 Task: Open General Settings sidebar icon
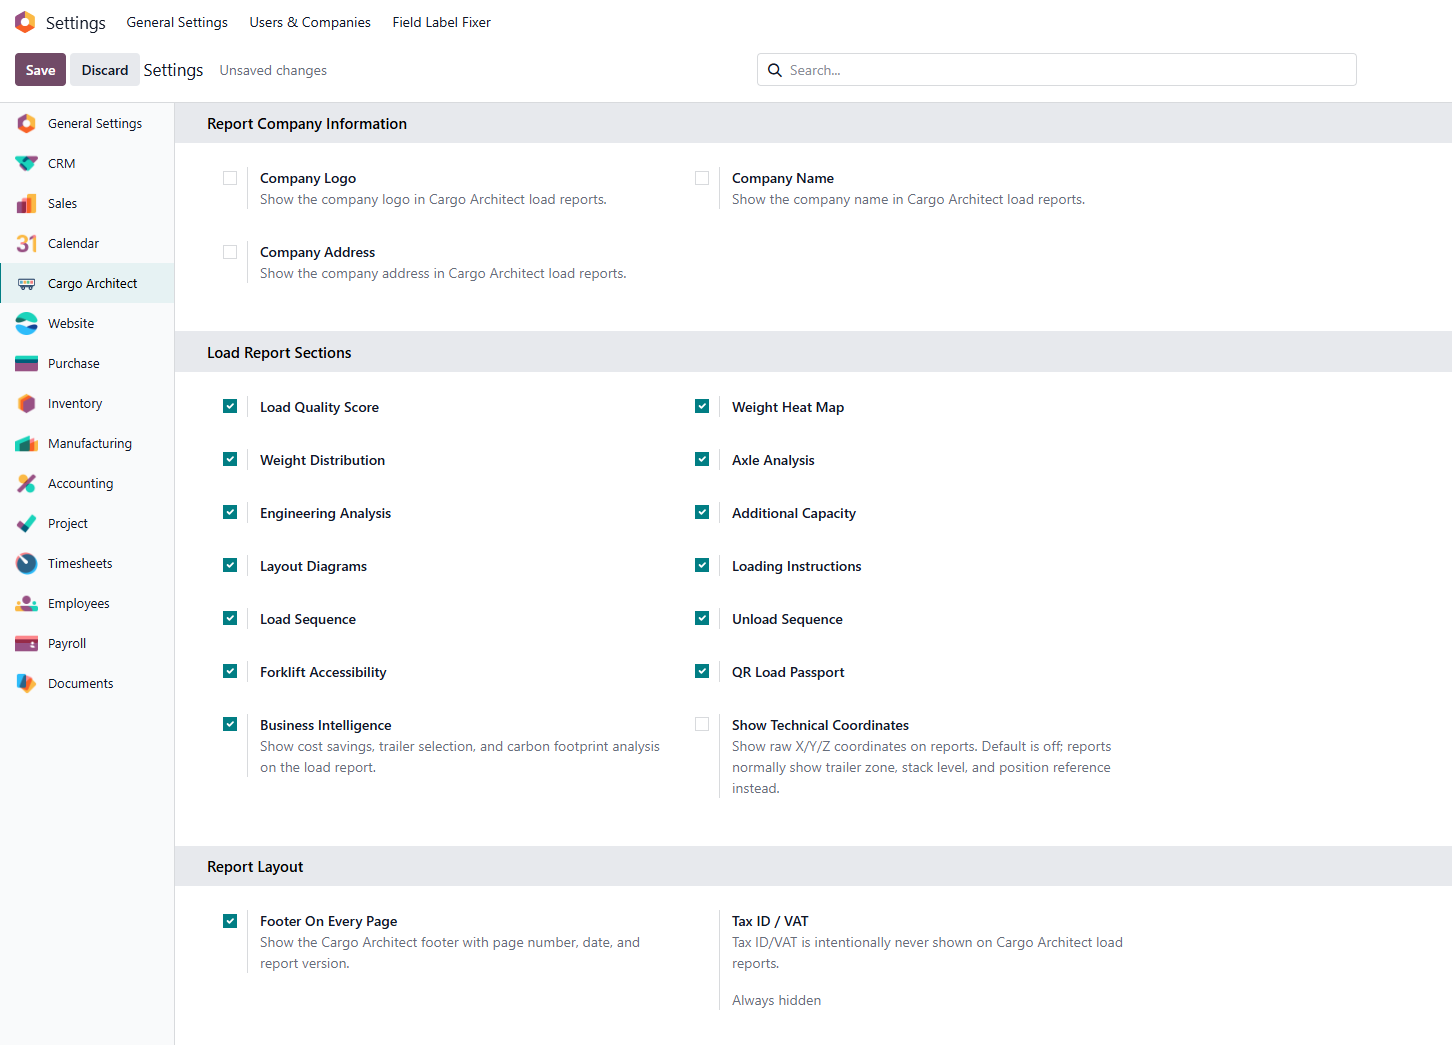pyautogui.click(x=27, y=123)
